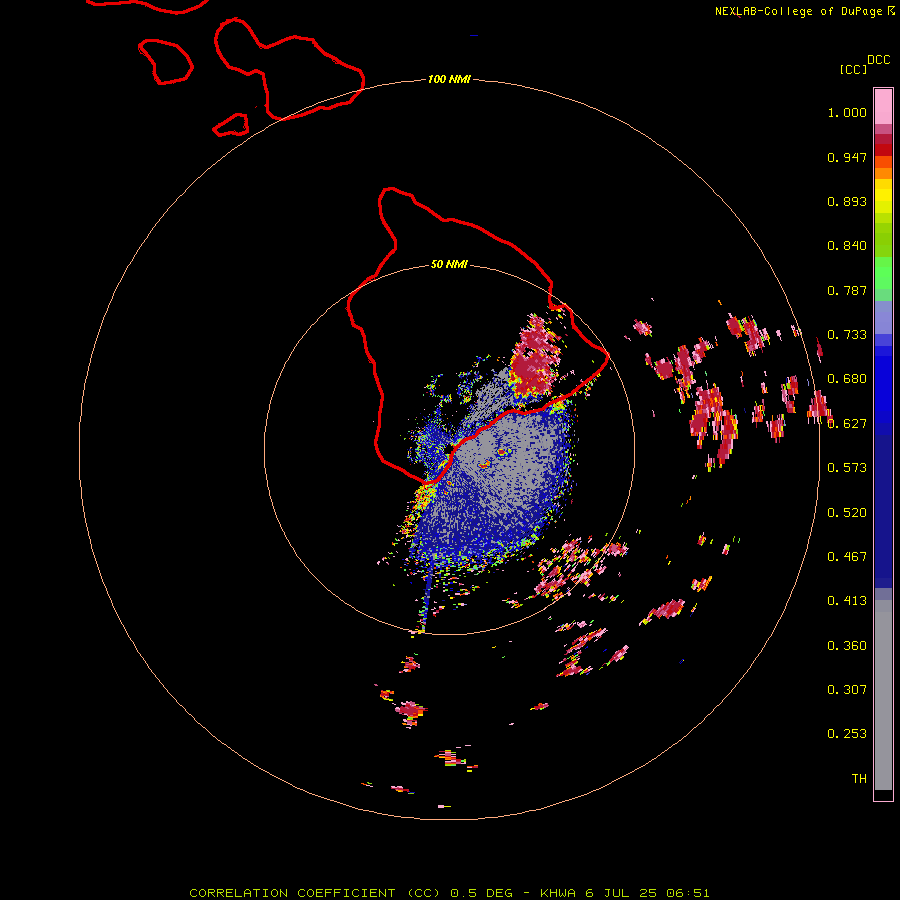Viewport: 900px width, 900px height.
Task: Click the 0.787 scale value
Action: pos(847,290)
